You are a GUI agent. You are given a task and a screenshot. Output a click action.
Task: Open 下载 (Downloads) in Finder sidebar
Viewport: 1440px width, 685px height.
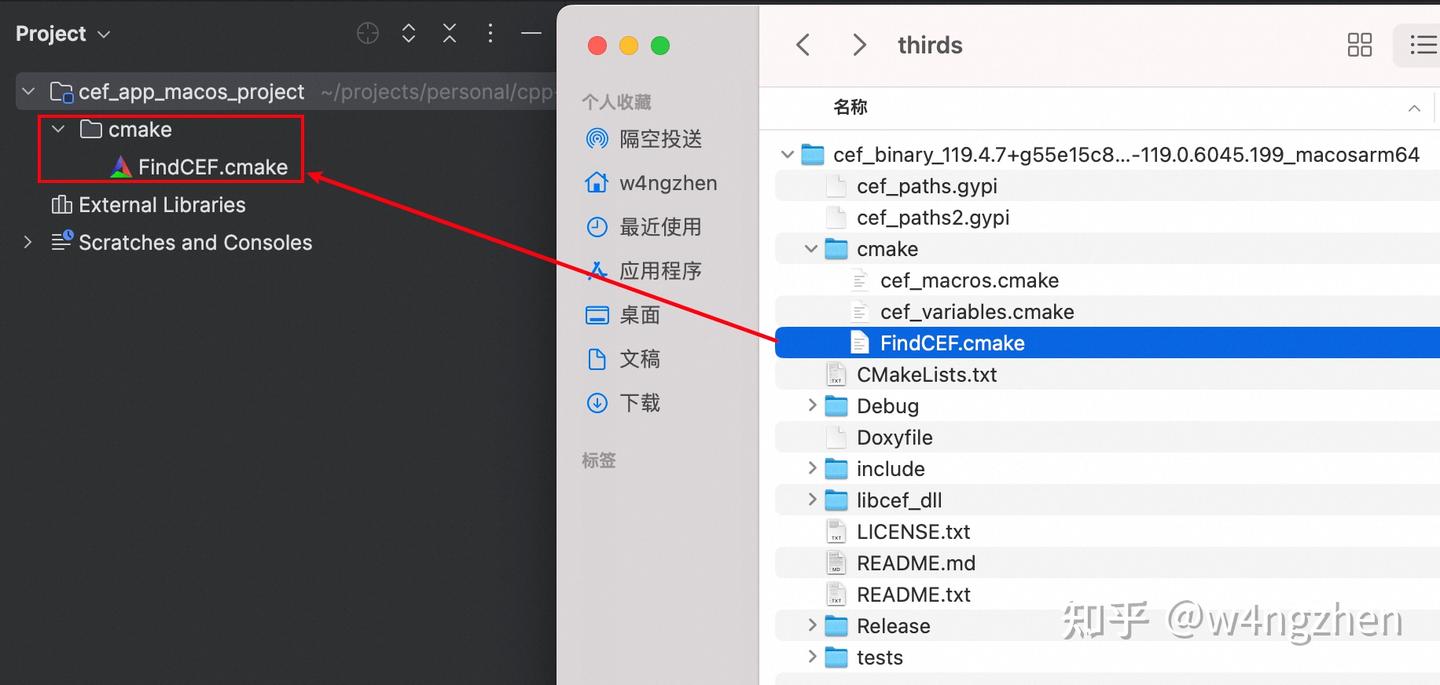pyautogui.click(x=638, y=403)
